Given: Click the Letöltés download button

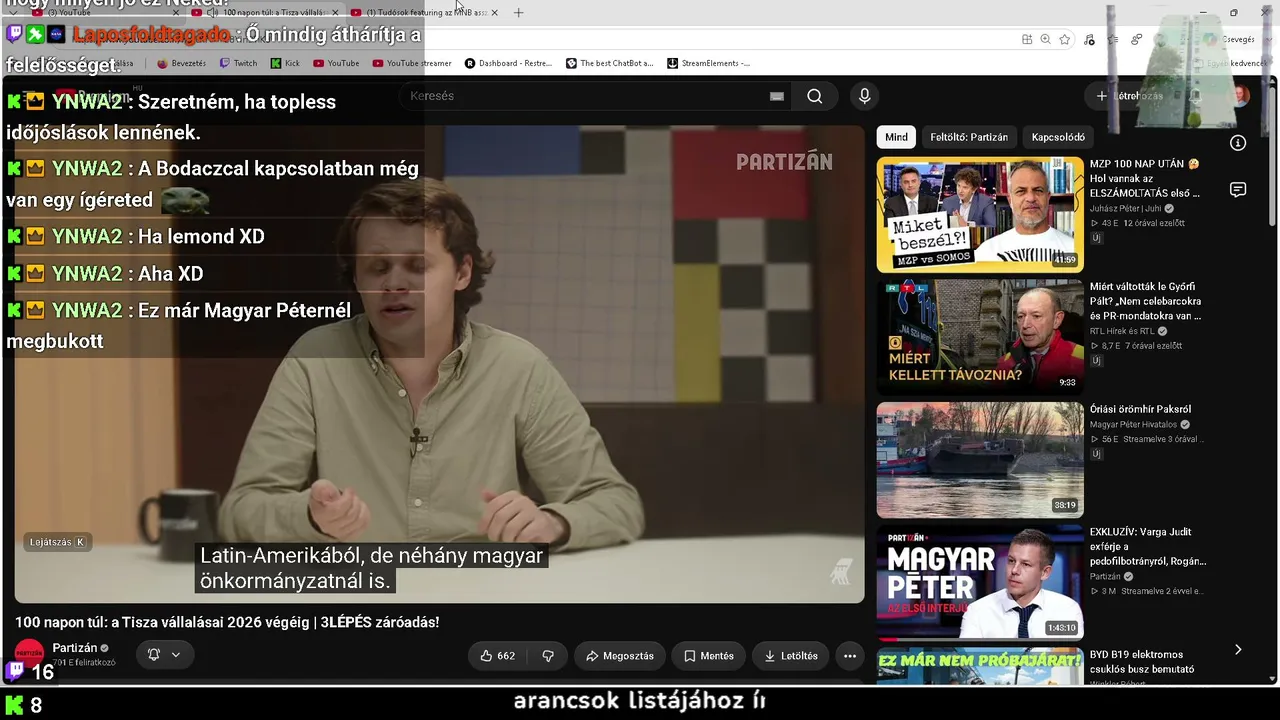Looking at the screenshot, I should 791,656.
